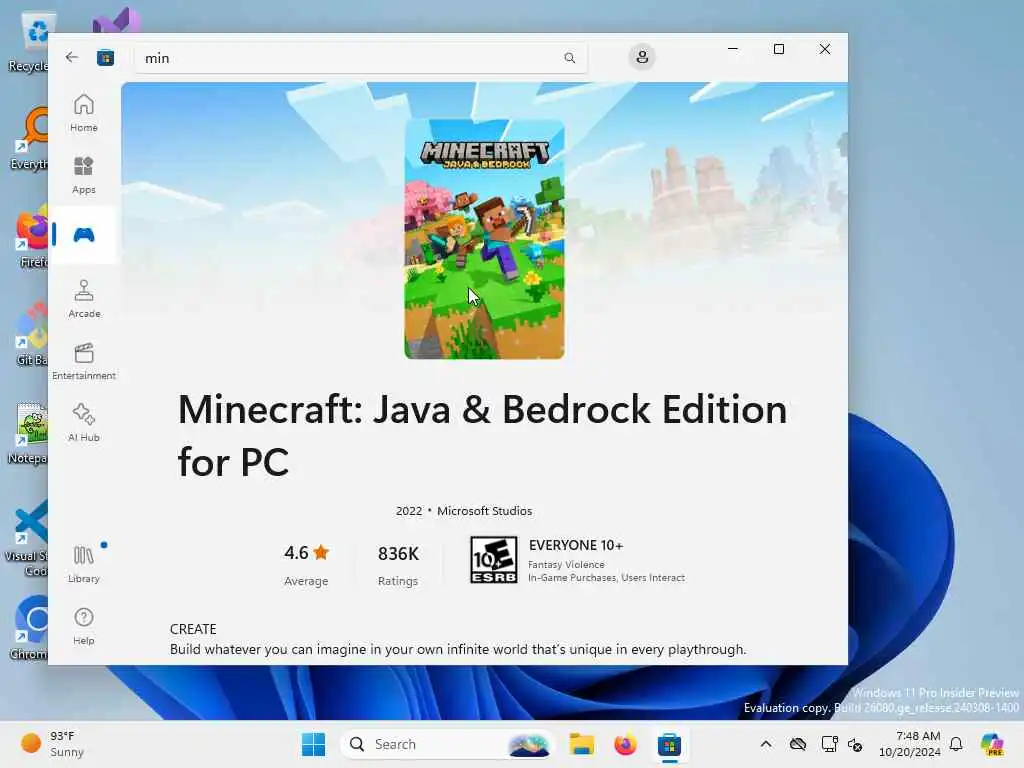Click the display/network tray icon
The width and height of the screenshot is (1024, 768).
coord(829,744)
